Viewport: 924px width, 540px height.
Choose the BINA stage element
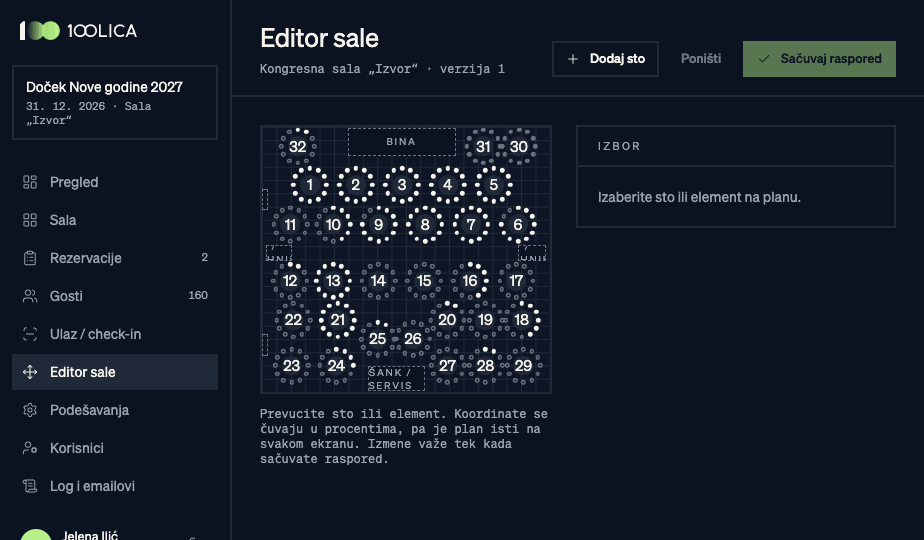coord(402,141)
